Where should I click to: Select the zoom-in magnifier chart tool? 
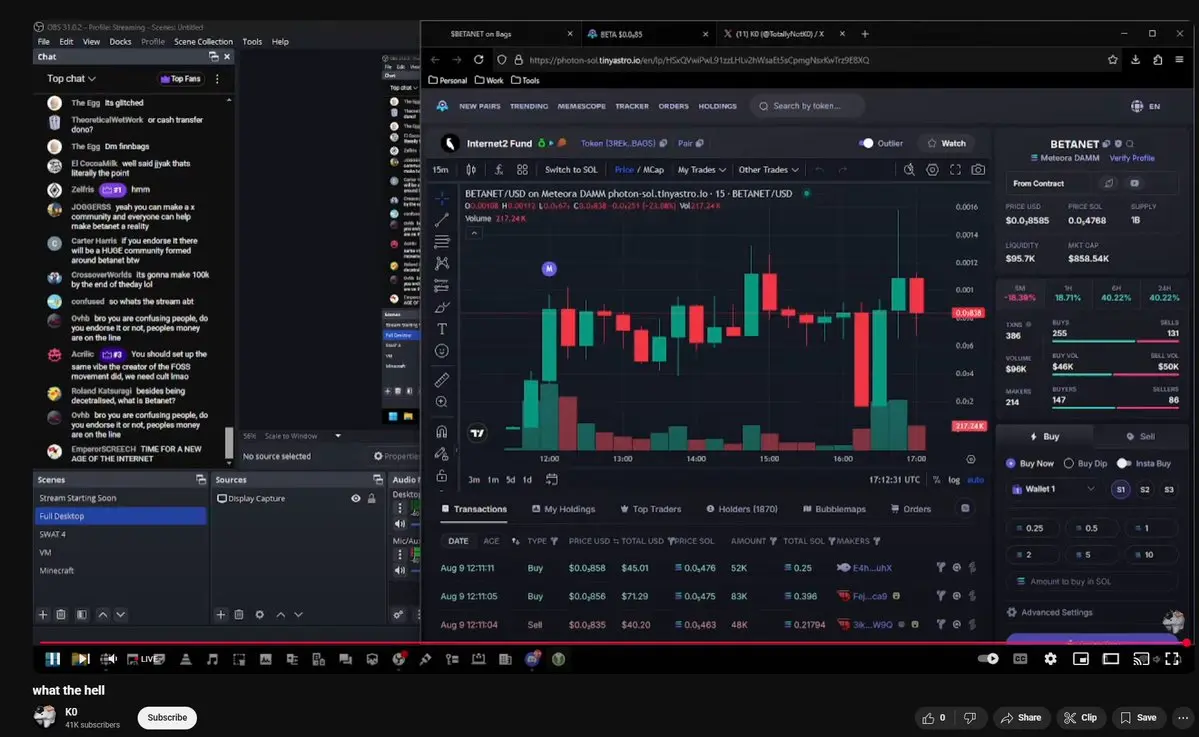(x=441, y=401)
